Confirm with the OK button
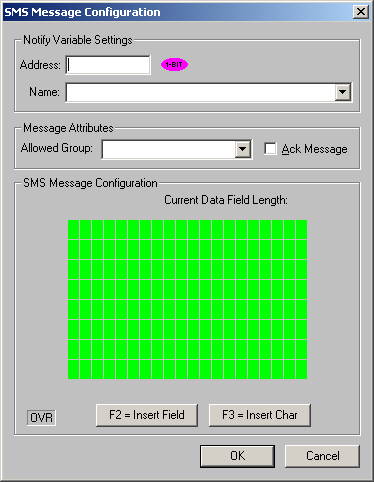This screenshot has width=374, height=482. [237, 456]
